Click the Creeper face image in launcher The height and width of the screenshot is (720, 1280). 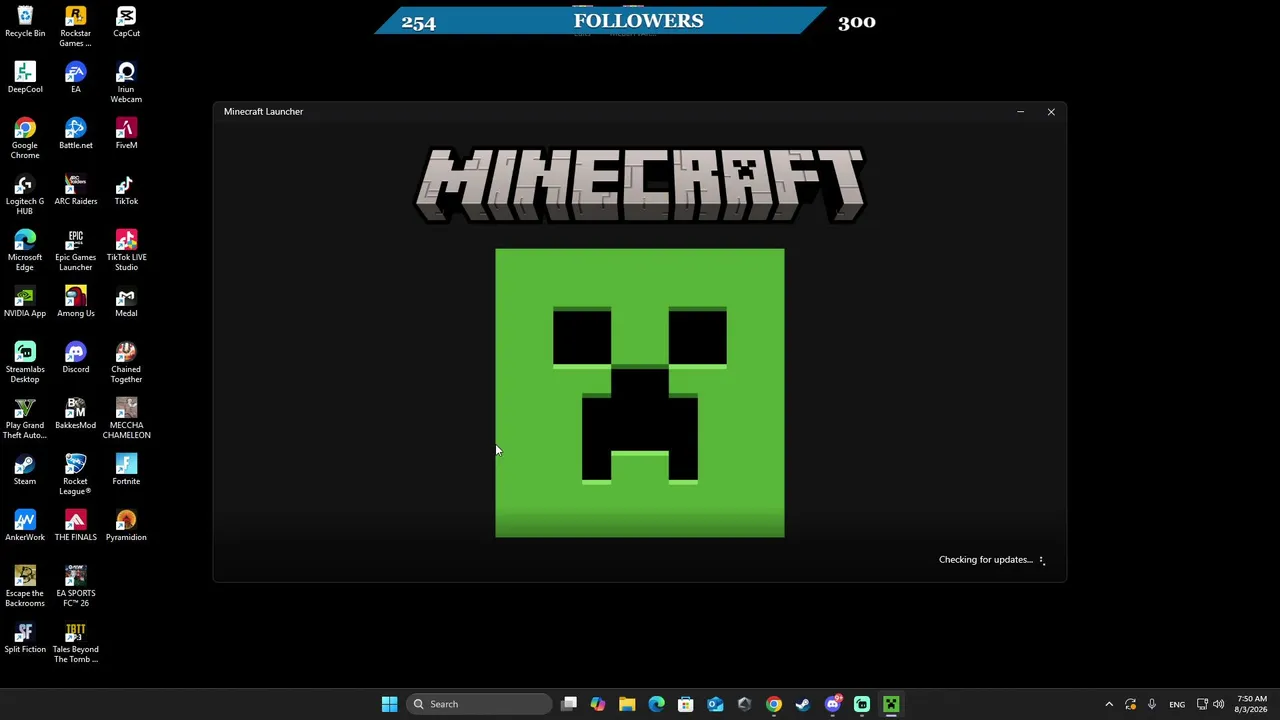click(x=640, y=393)
